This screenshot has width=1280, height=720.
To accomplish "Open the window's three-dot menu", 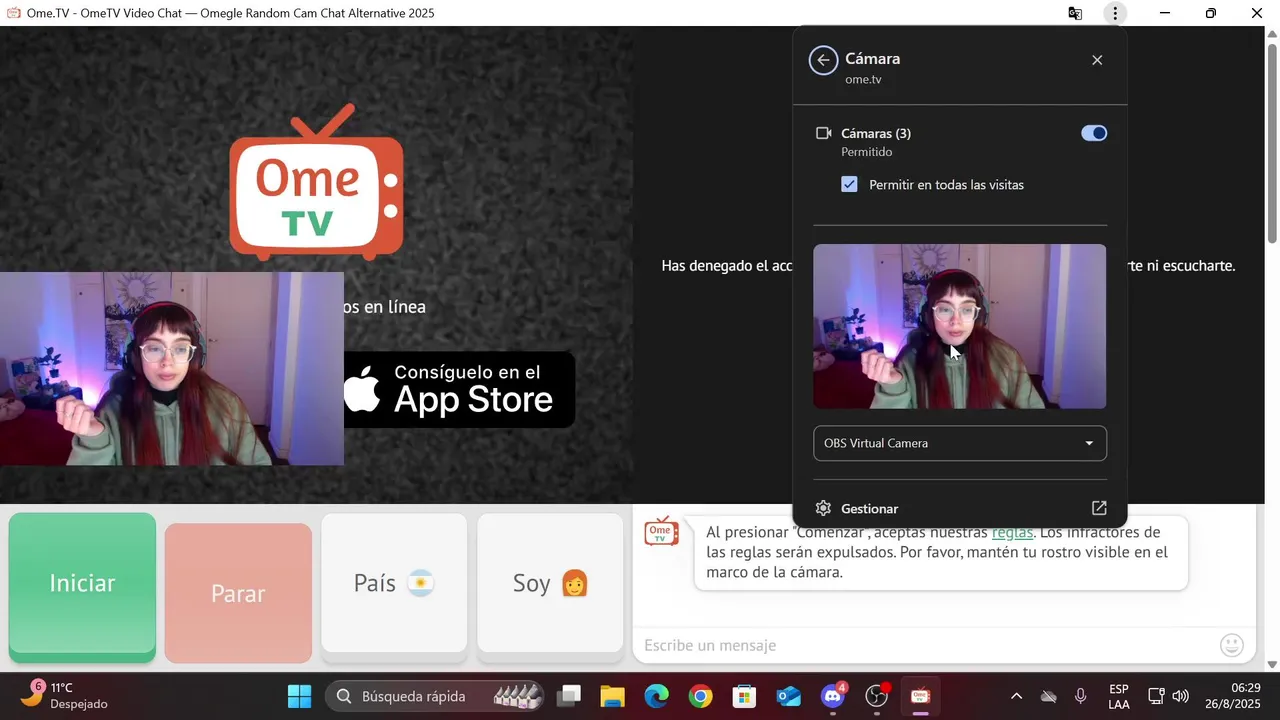I will (1115, 13).
